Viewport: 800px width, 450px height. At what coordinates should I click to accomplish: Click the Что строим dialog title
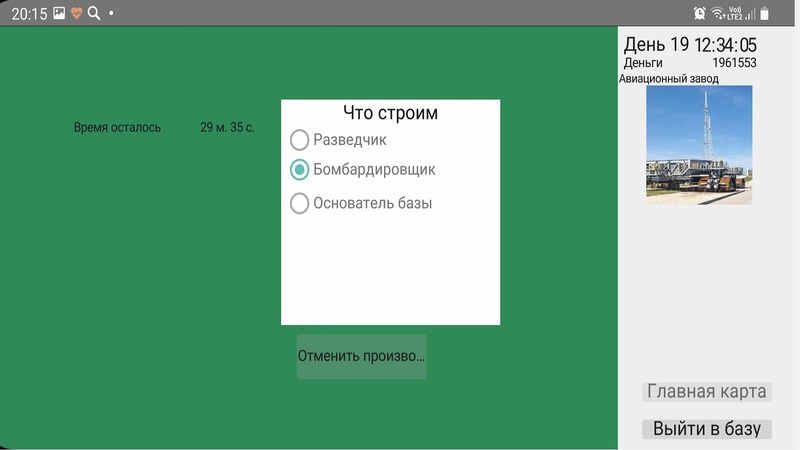pos(390,113)
